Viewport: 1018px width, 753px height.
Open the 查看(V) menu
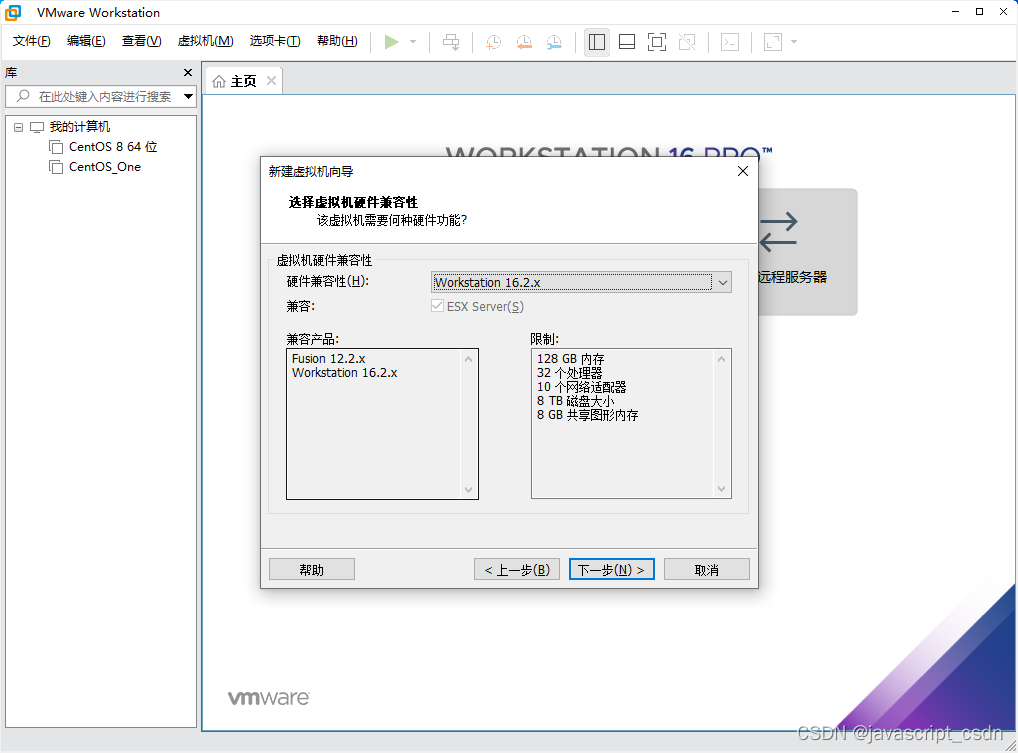coord(142,41)
